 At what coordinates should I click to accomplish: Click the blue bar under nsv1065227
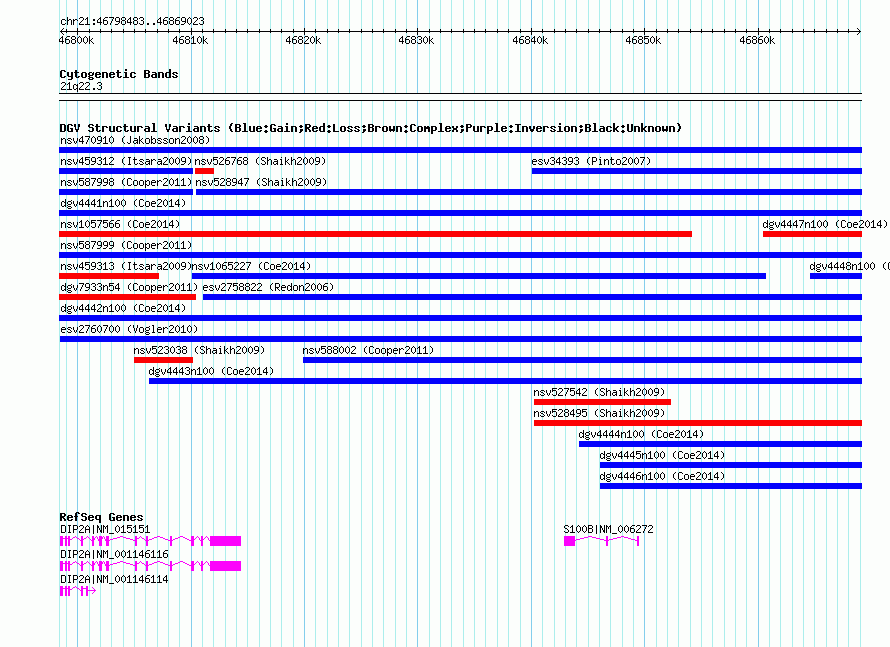[x=479, y=276]
